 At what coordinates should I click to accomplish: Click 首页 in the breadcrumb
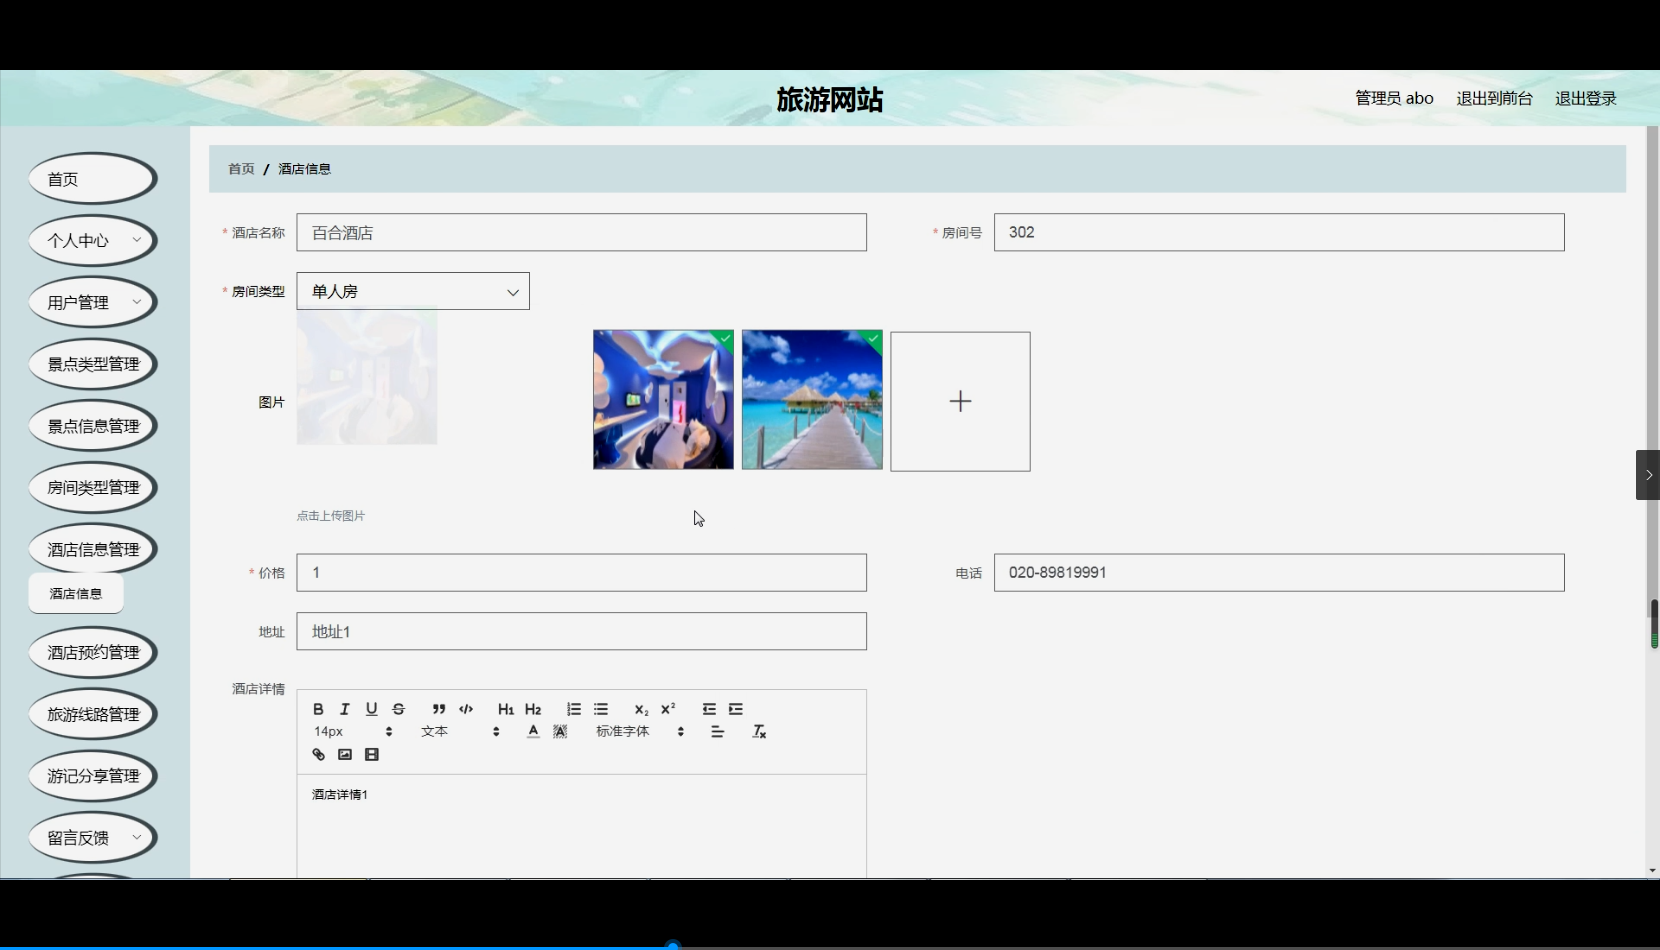point(241,169)
